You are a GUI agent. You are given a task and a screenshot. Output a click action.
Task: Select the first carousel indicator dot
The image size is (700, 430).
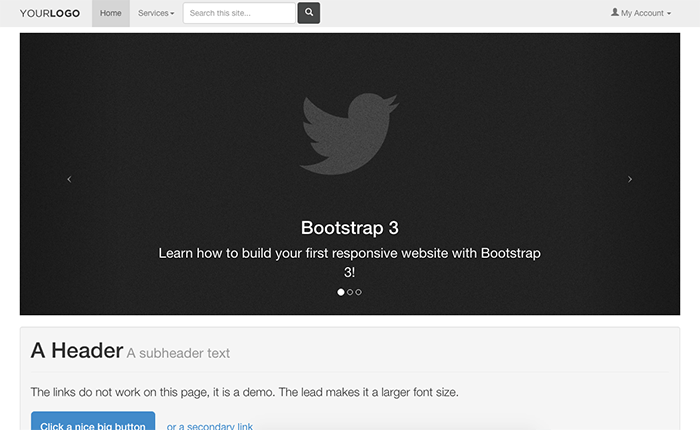tap(341, 292)
